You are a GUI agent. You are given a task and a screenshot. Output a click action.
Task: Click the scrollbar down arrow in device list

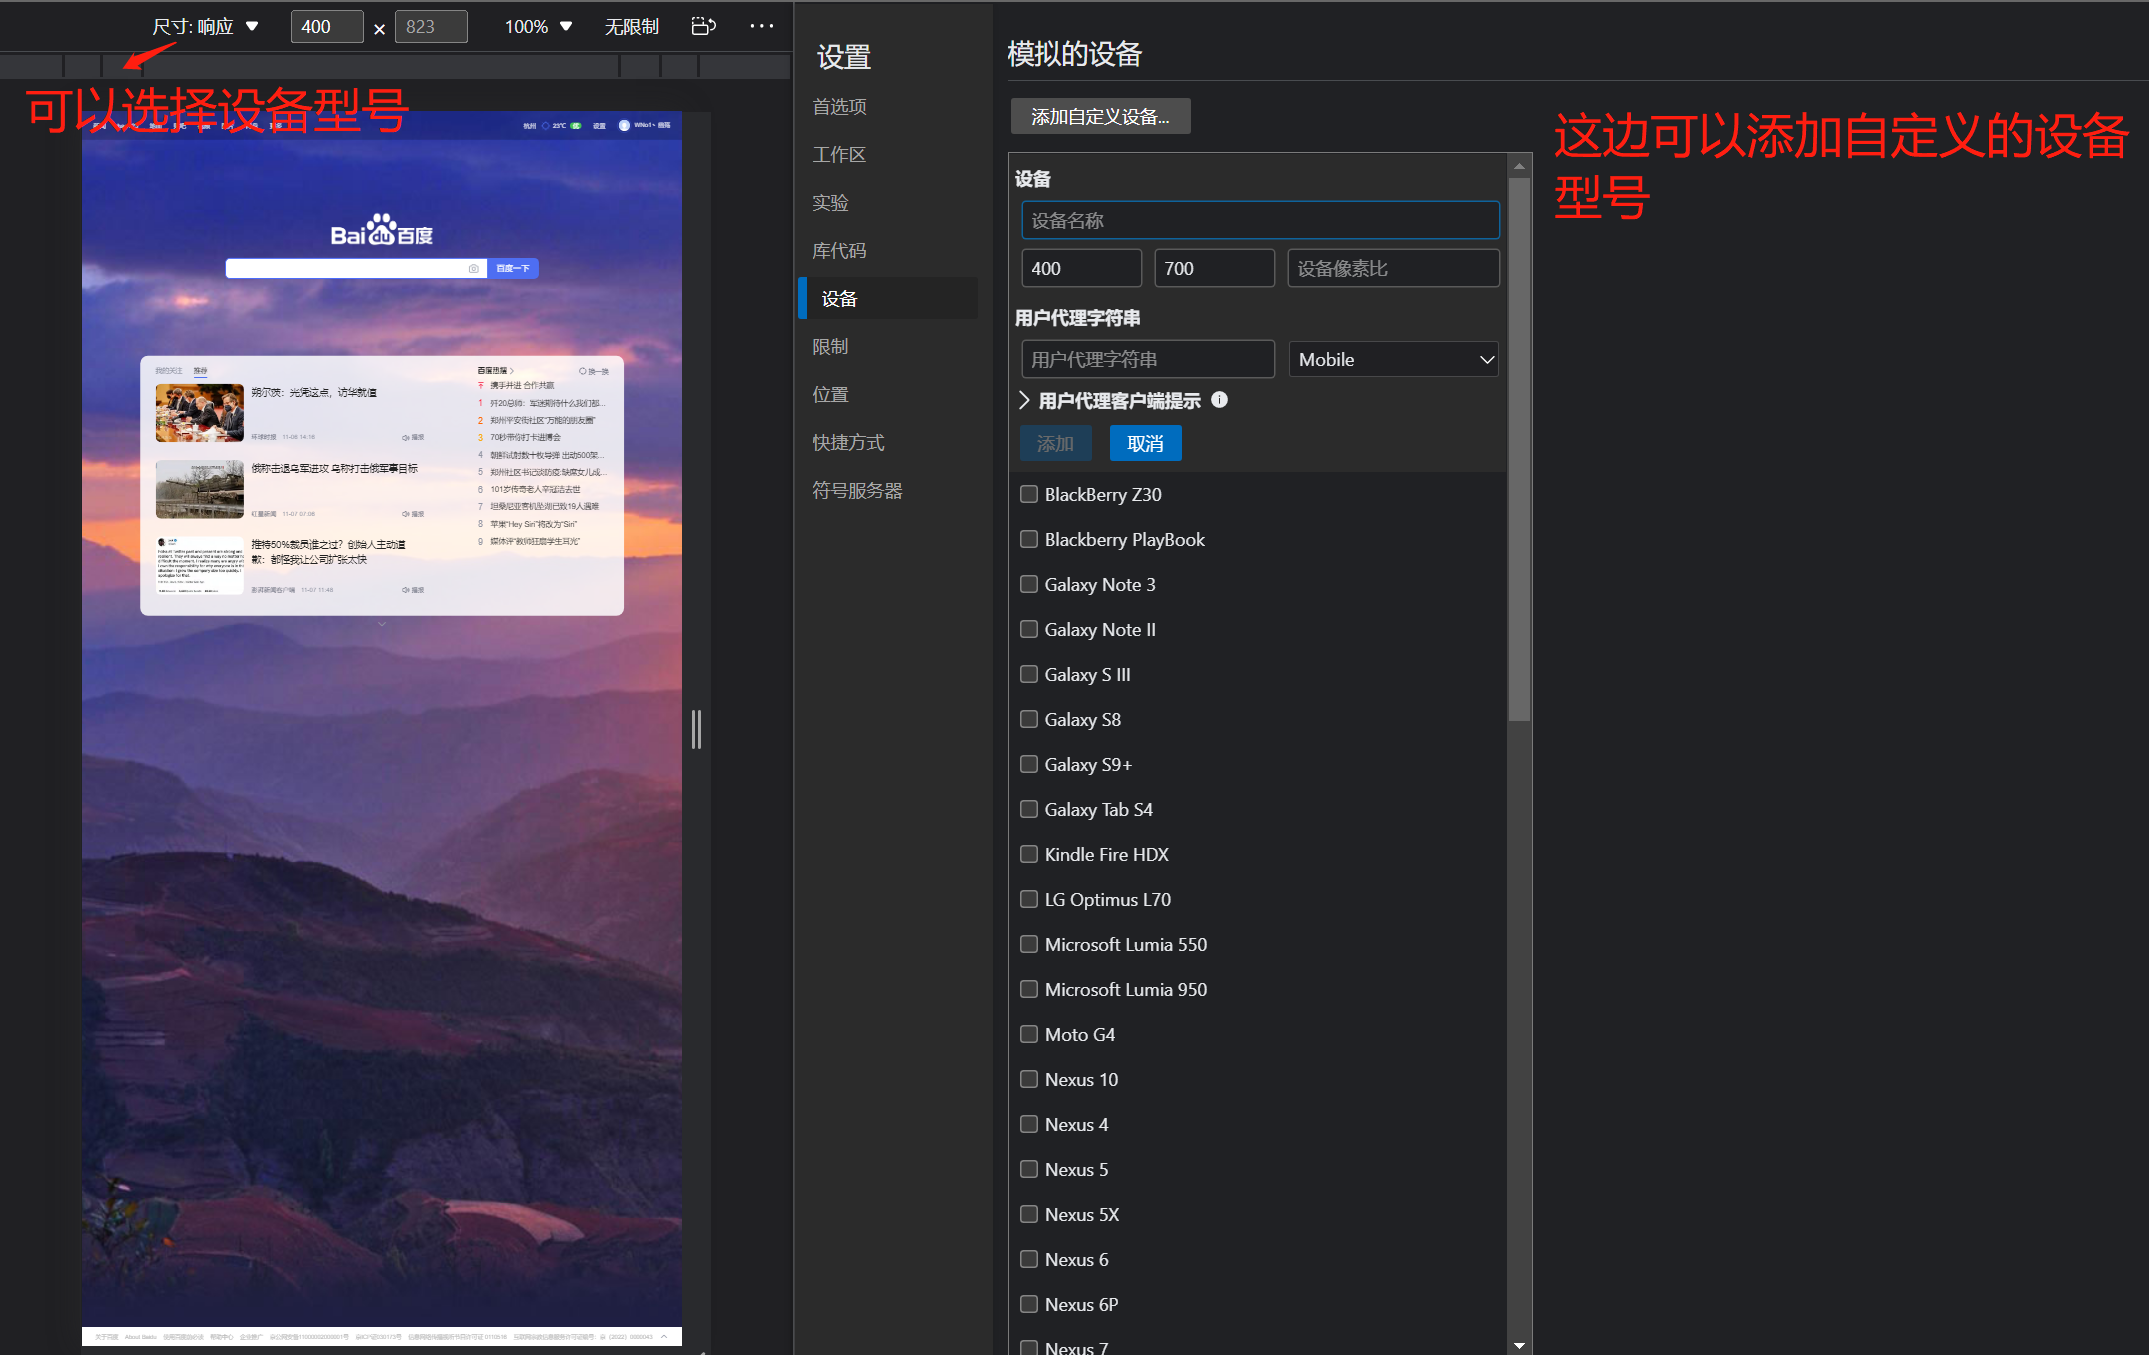[1519, 1345]
